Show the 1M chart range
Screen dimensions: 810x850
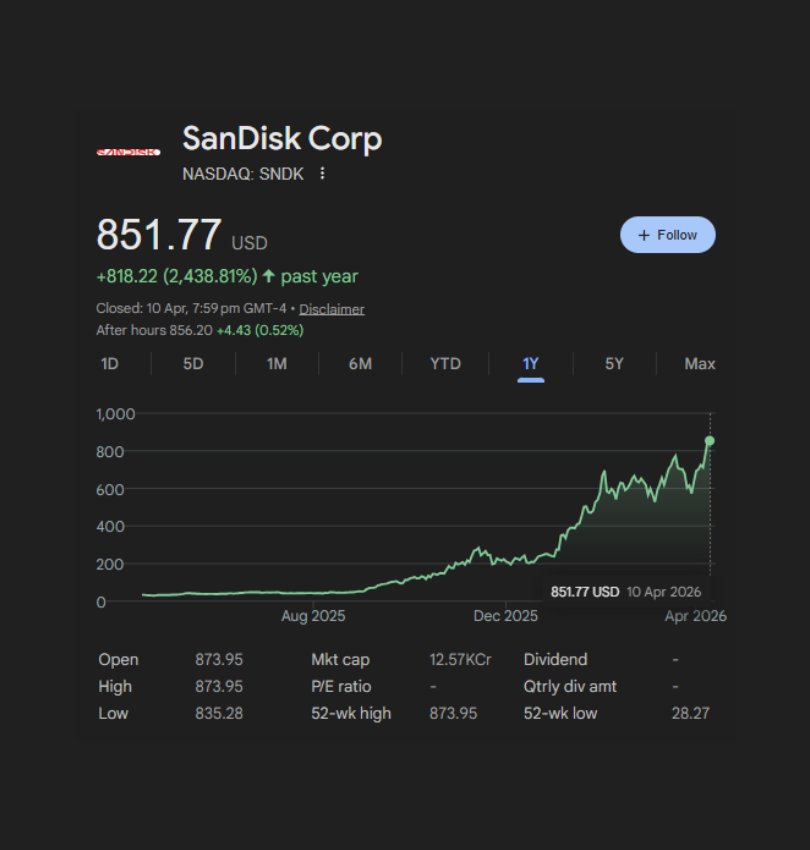pyautogui.click(x=277, y=364)
